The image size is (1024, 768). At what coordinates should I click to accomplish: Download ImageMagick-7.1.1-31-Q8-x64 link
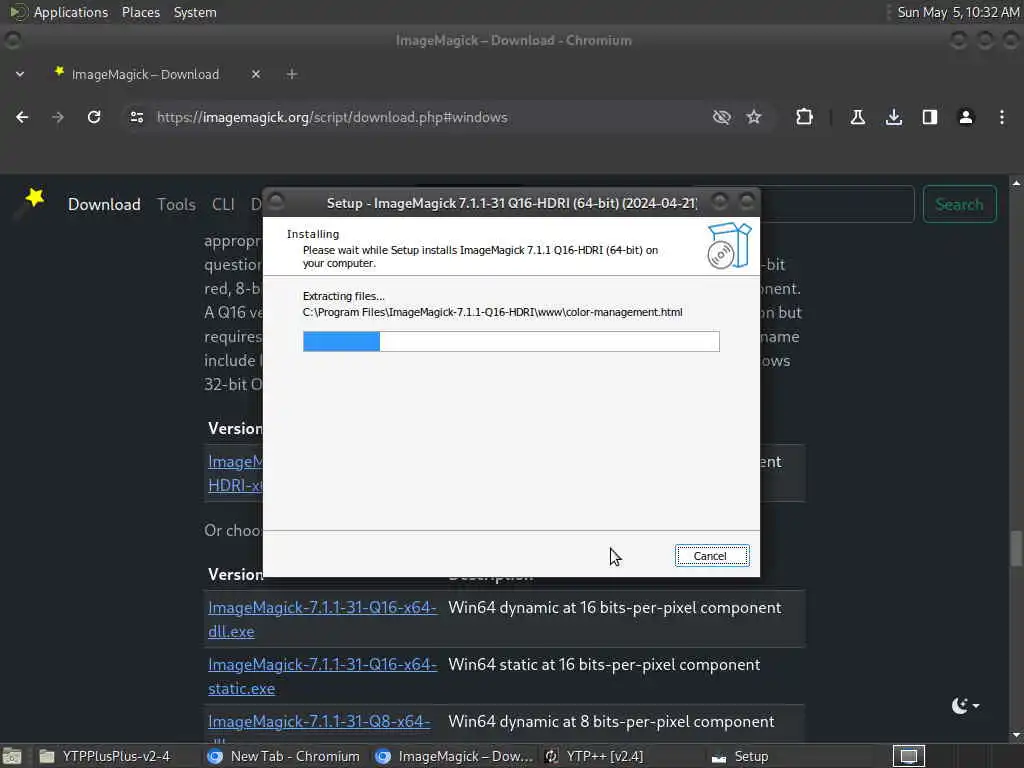pyautogui.click(x=319, y=722)
